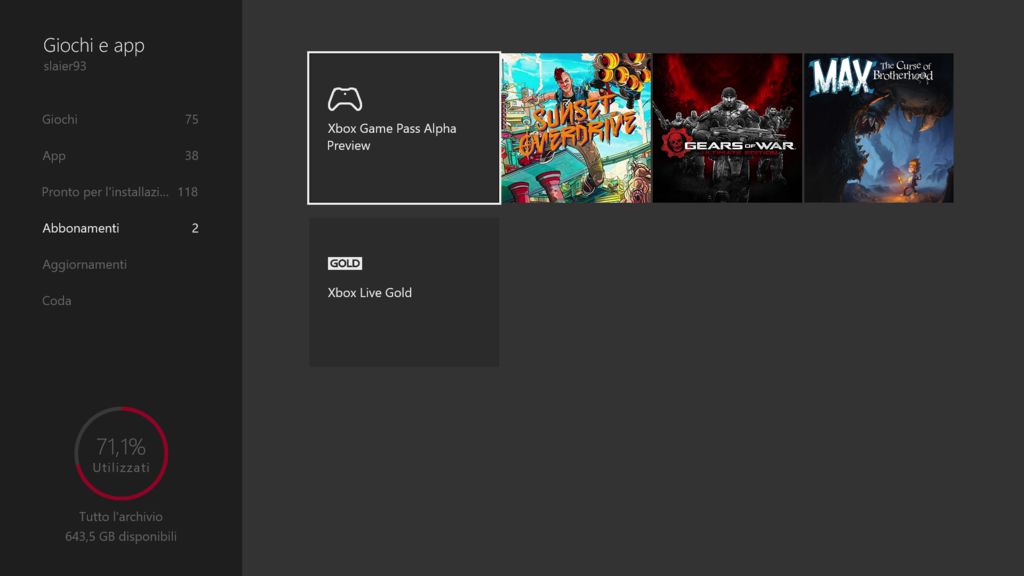
Task: Click the 643,5 GB disponibili text
Action: [x=121, y=537]
